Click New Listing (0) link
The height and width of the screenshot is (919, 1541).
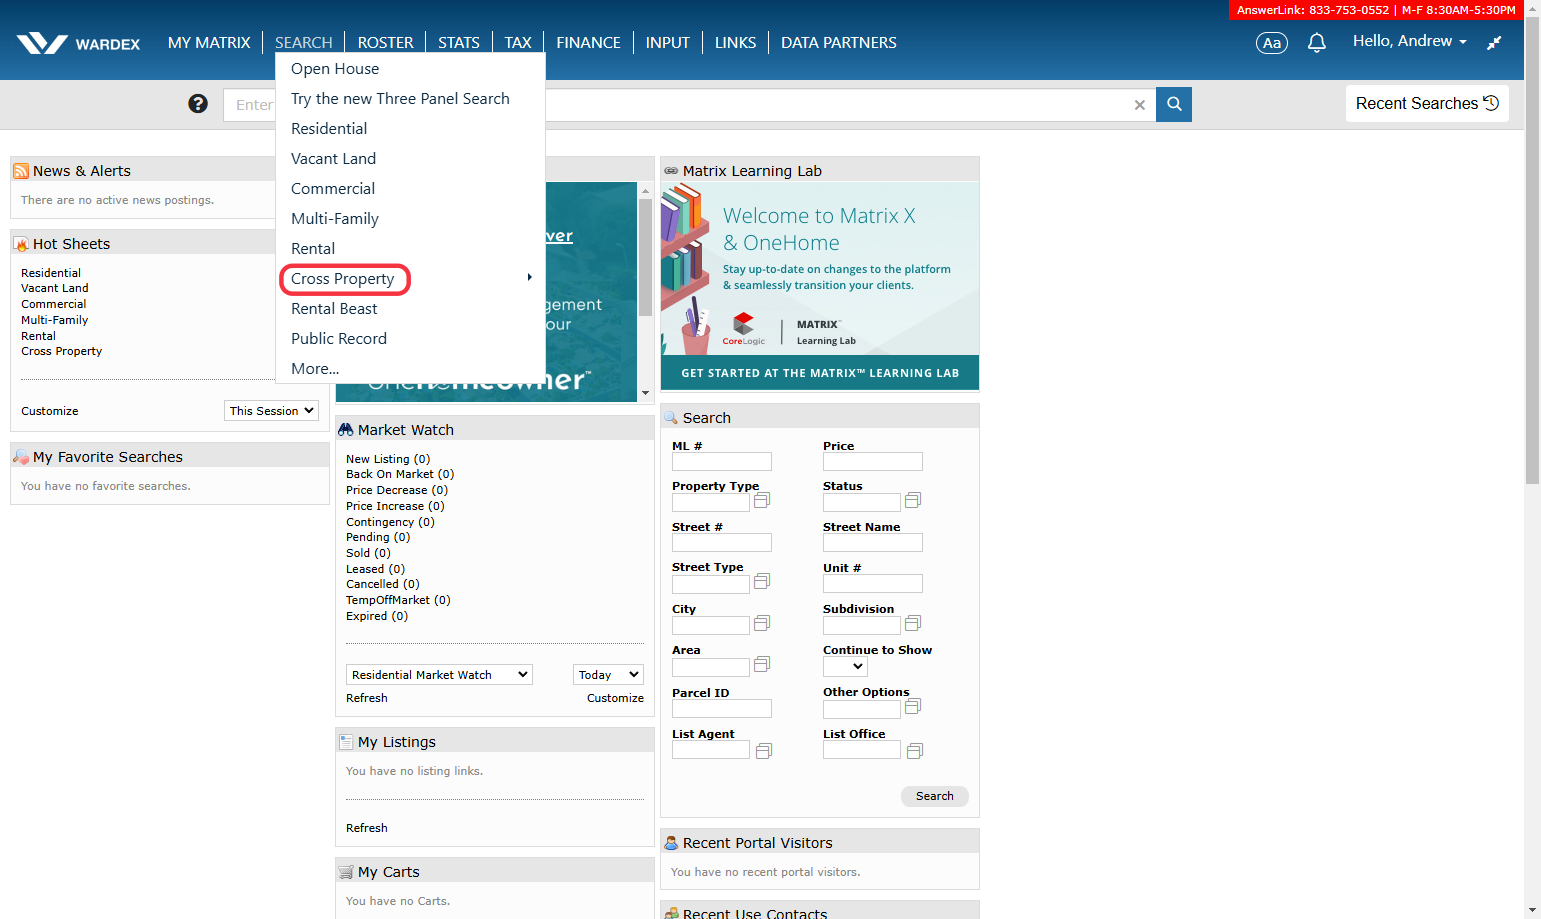(x=388, y=459)
